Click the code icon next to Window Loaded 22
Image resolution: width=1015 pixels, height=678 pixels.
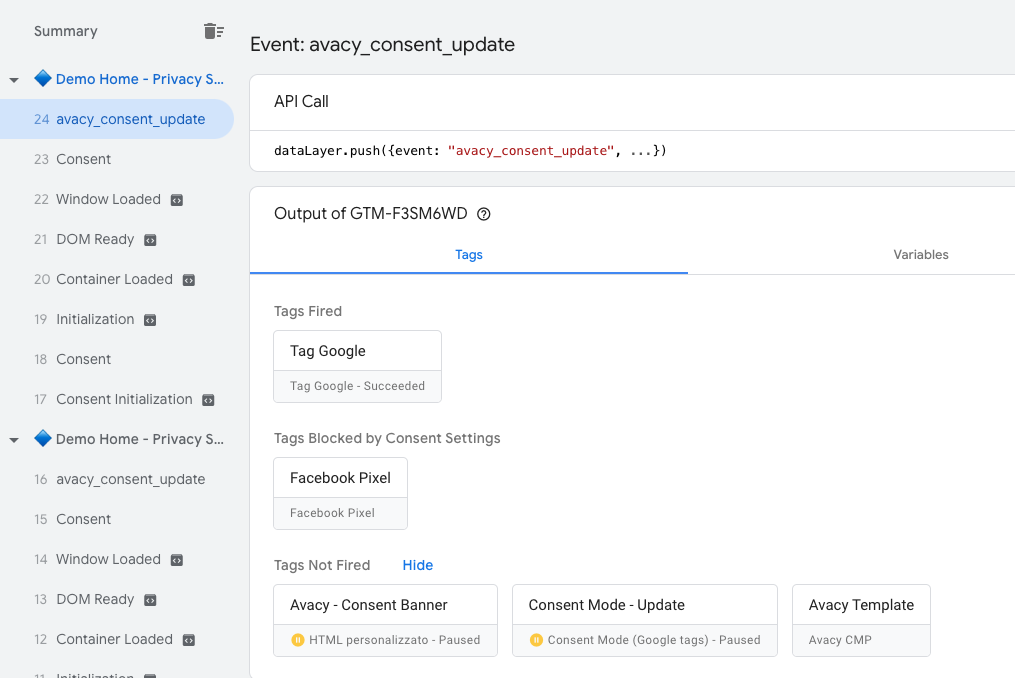[x=177, y=200]
